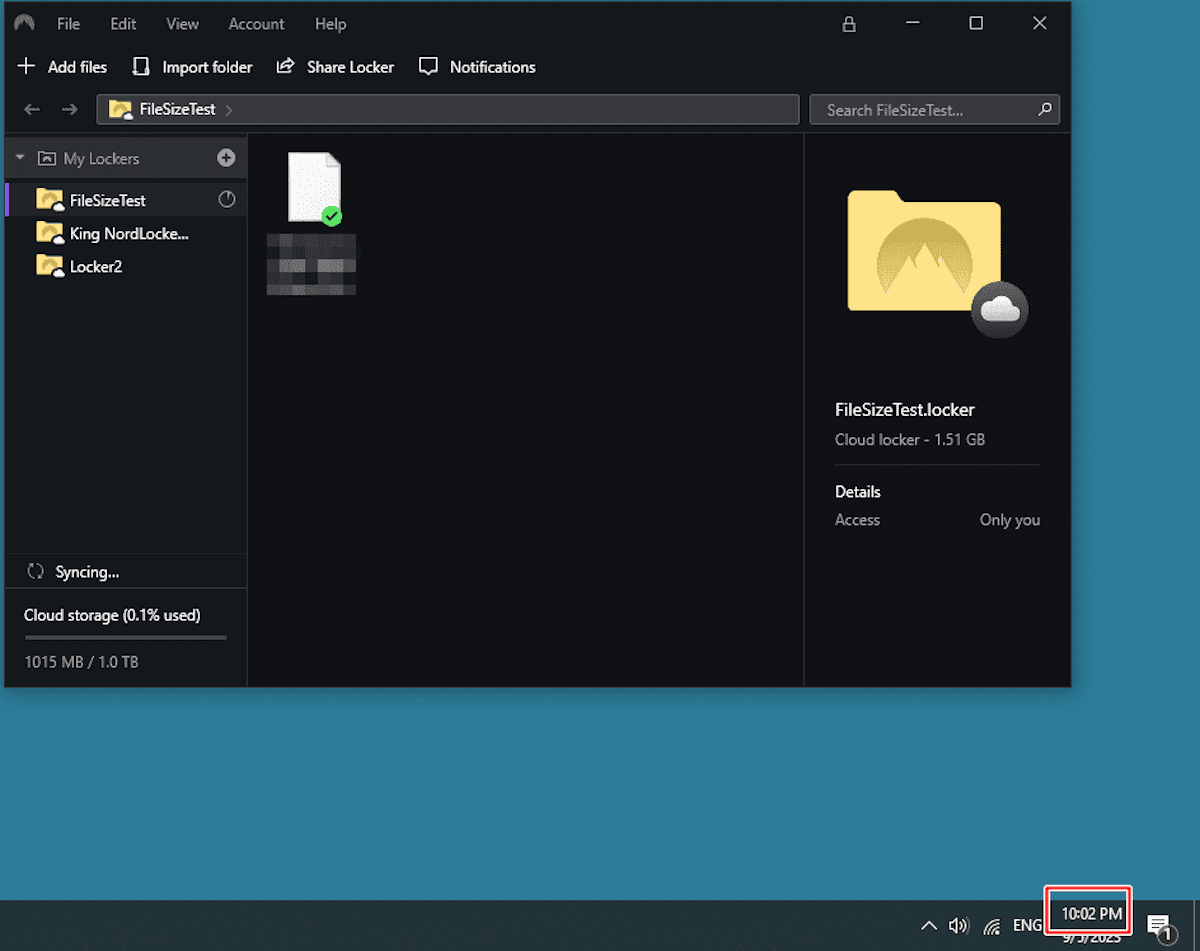Screen dimensions: 1200x951
Task: Open the Windows Action Center notifications
Action: [1160, 927]
